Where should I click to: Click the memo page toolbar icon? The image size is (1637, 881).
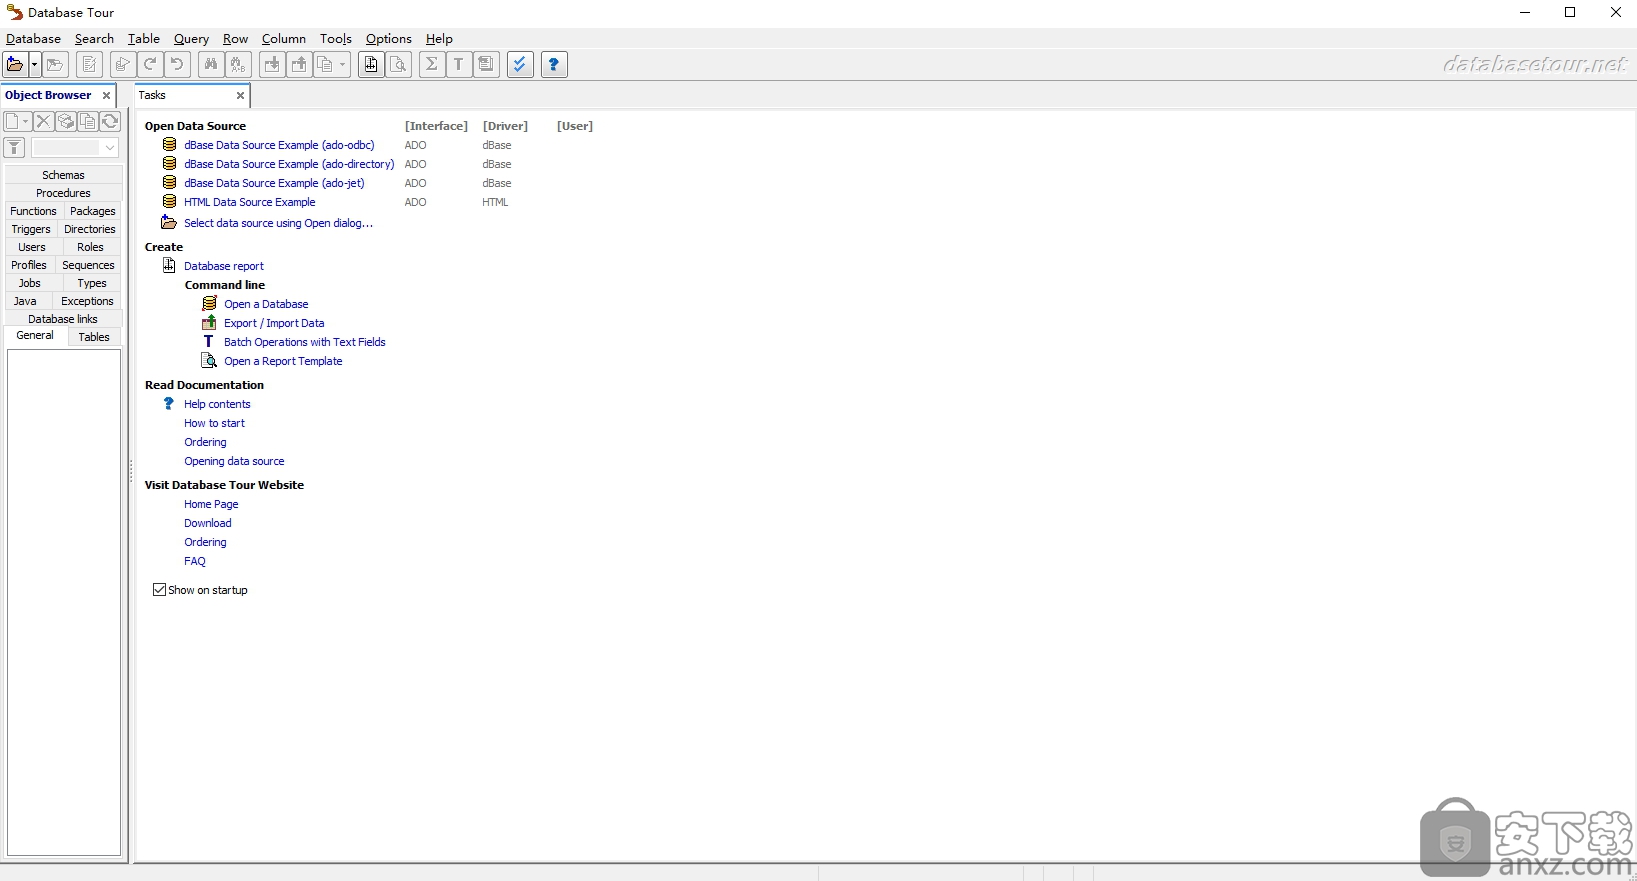coord(486,65)
